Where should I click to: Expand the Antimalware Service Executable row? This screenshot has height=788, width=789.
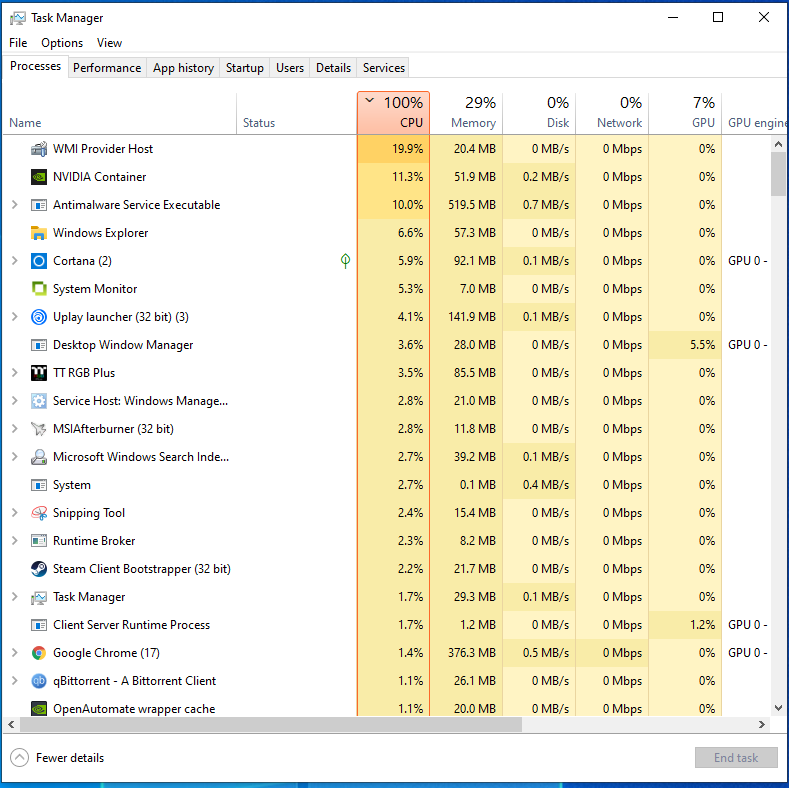(15, 205)
